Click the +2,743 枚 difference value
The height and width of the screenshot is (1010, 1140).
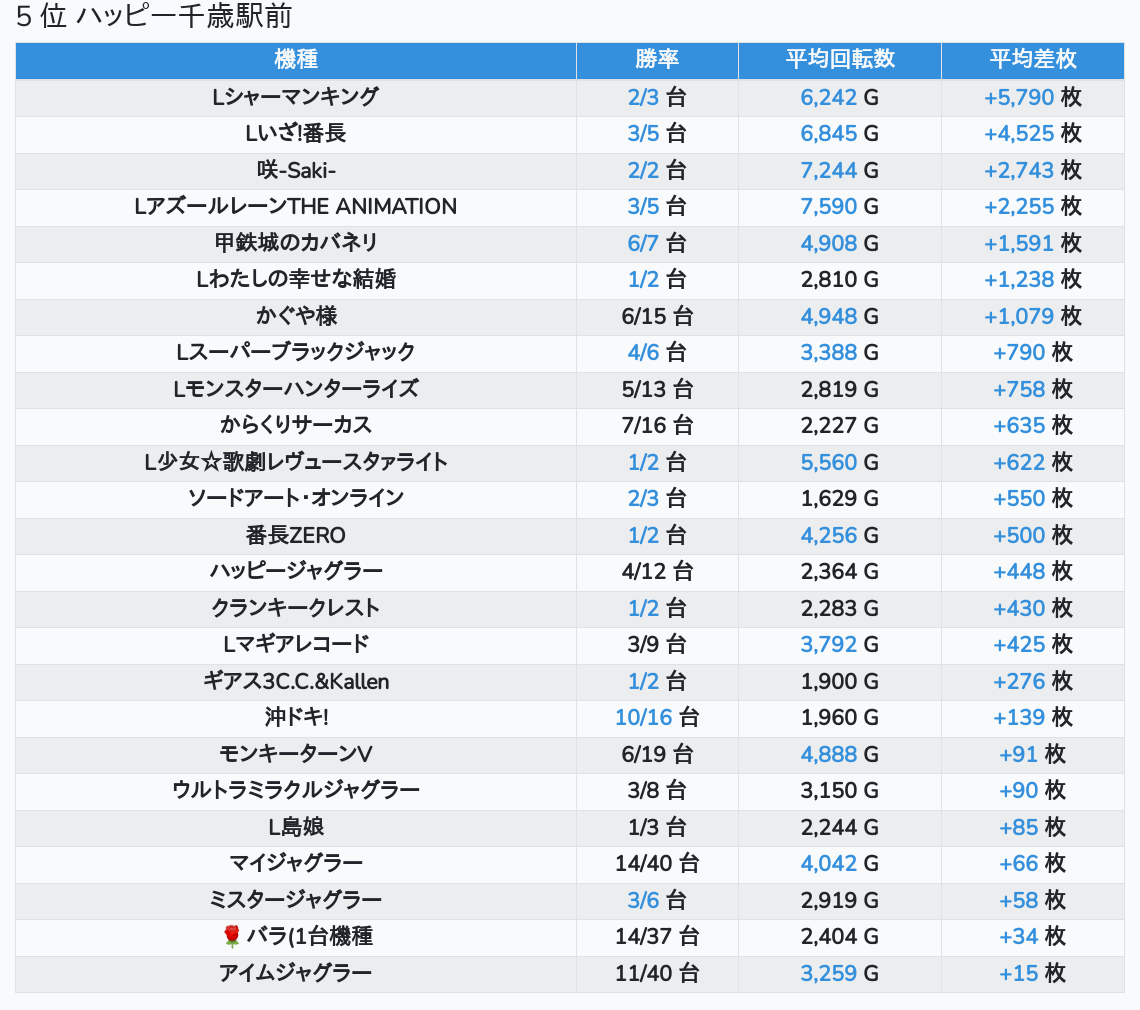coord(1032,170)
